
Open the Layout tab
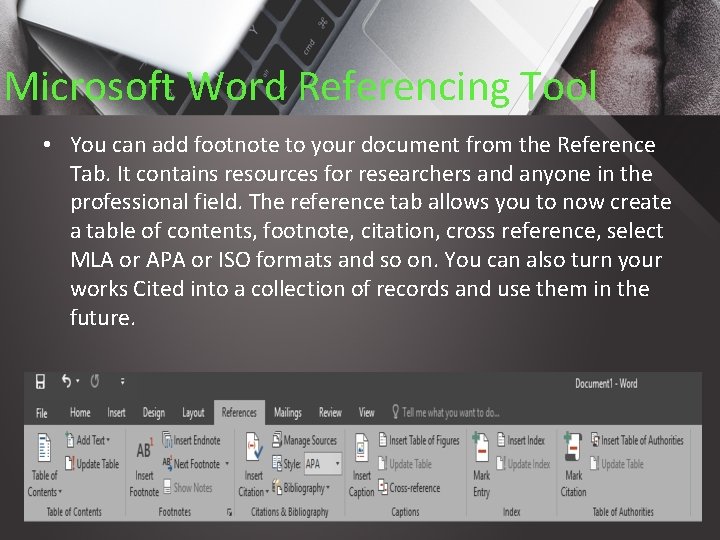tap(193, 413)
